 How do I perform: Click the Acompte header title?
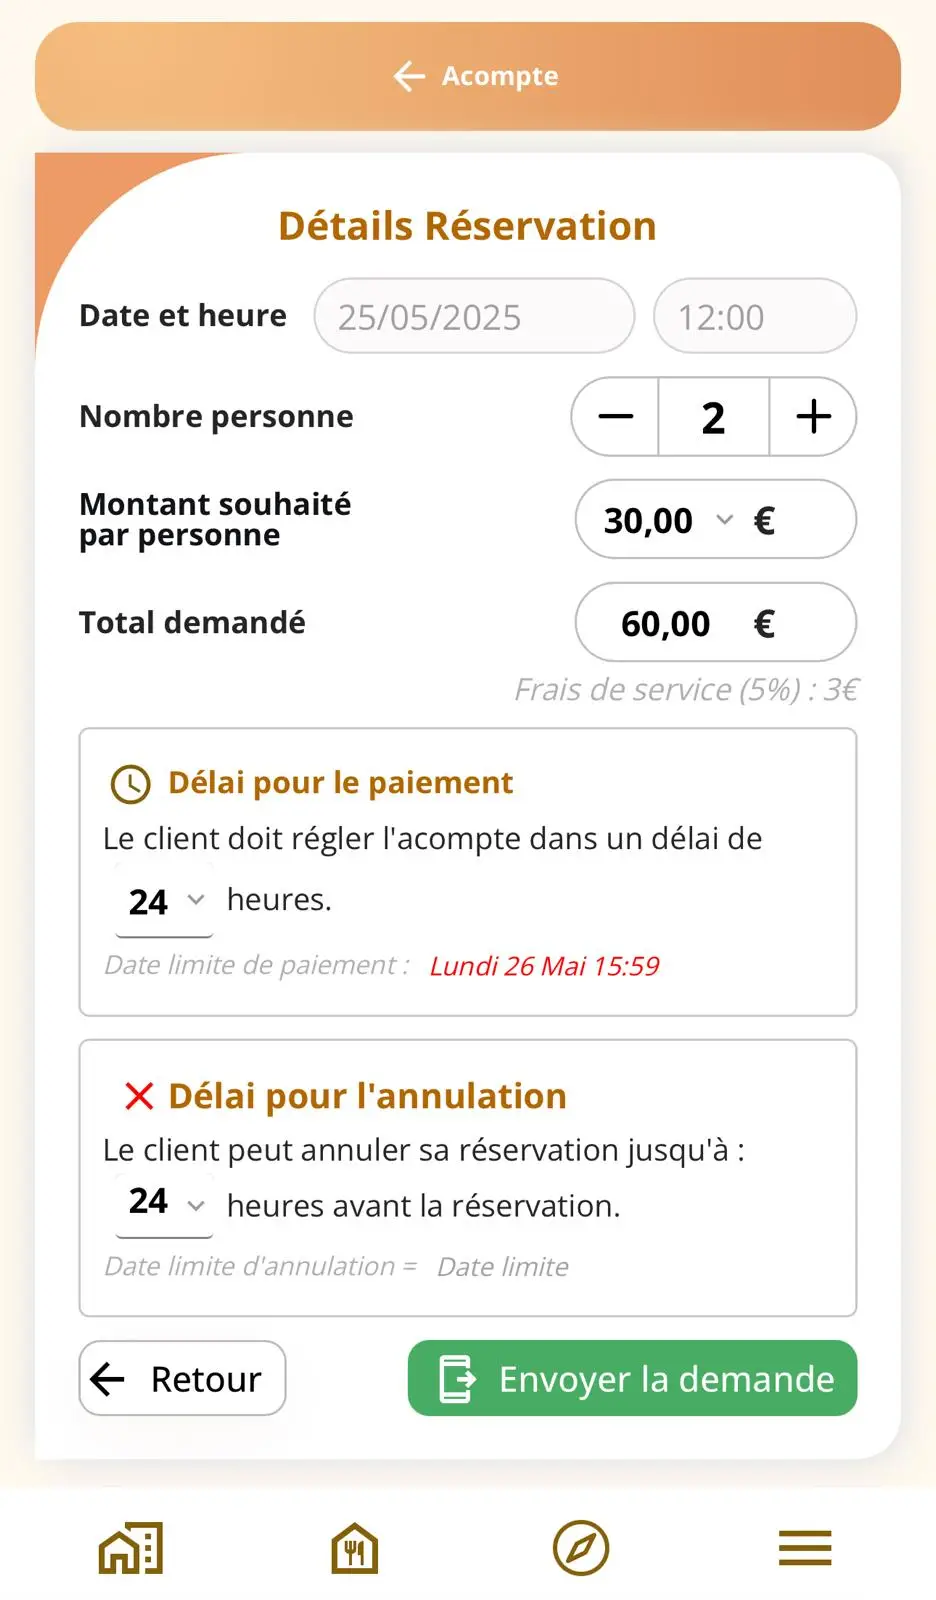(x=500, y=76)
